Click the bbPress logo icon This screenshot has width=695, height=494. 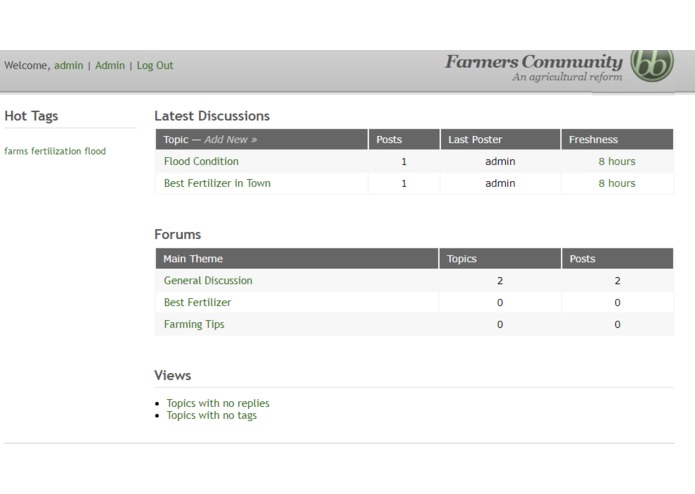click(652, 66)
